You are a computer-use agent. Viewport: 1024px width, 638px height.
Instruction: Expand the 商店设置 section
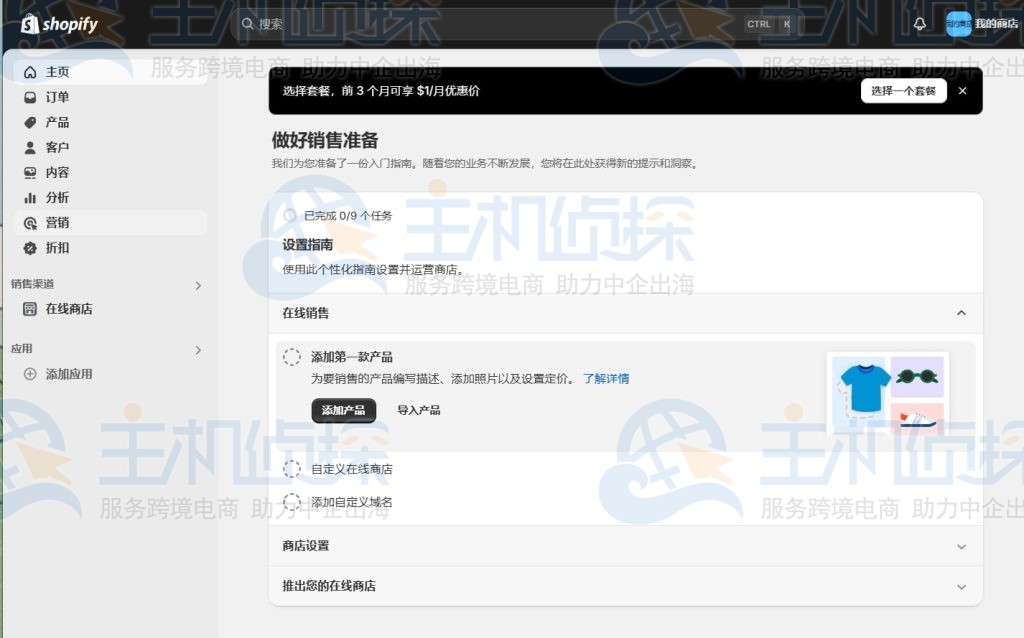961,548
